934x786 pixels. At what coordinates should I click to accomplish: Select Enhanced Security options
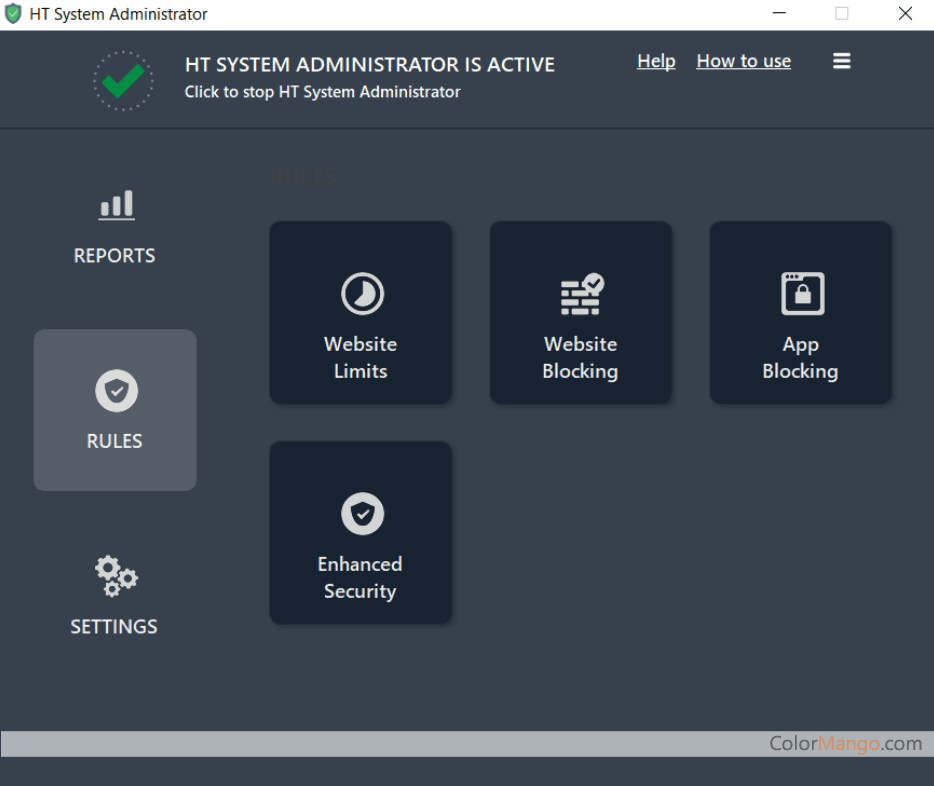[x=360, y=532]
